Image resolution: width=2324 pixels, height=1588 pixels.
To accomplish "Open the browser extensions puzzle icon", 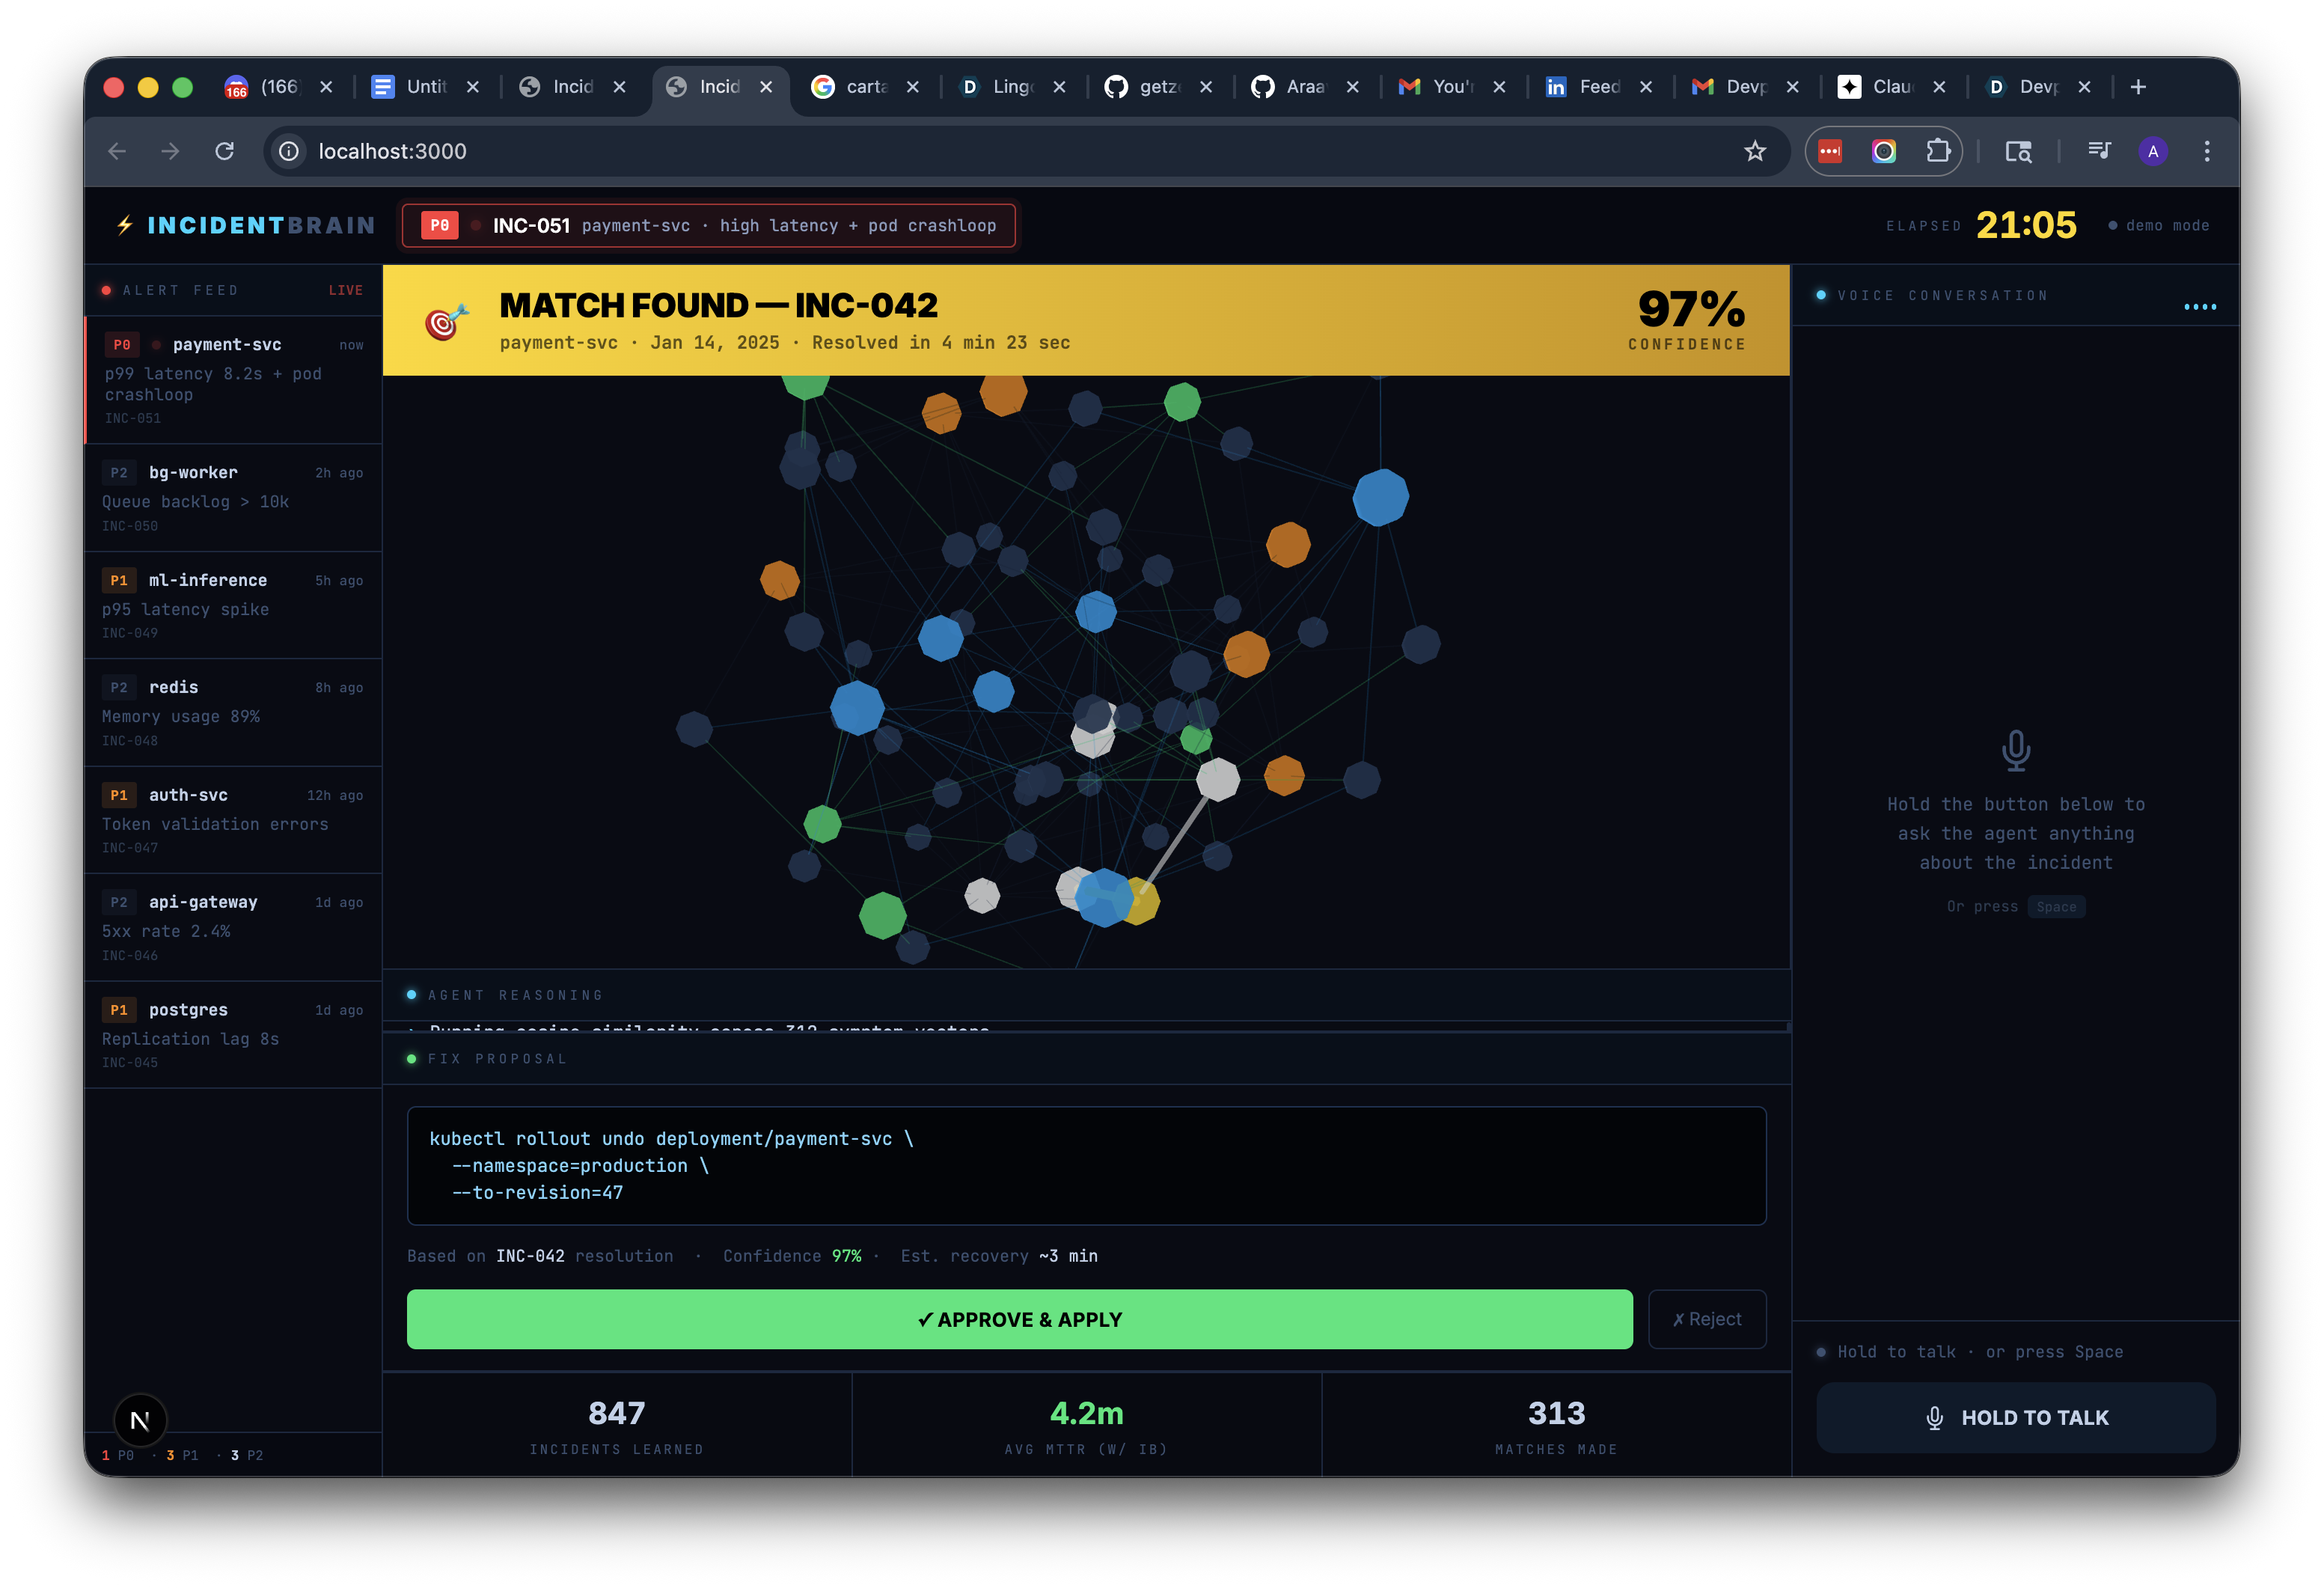I will (1938, 151).
